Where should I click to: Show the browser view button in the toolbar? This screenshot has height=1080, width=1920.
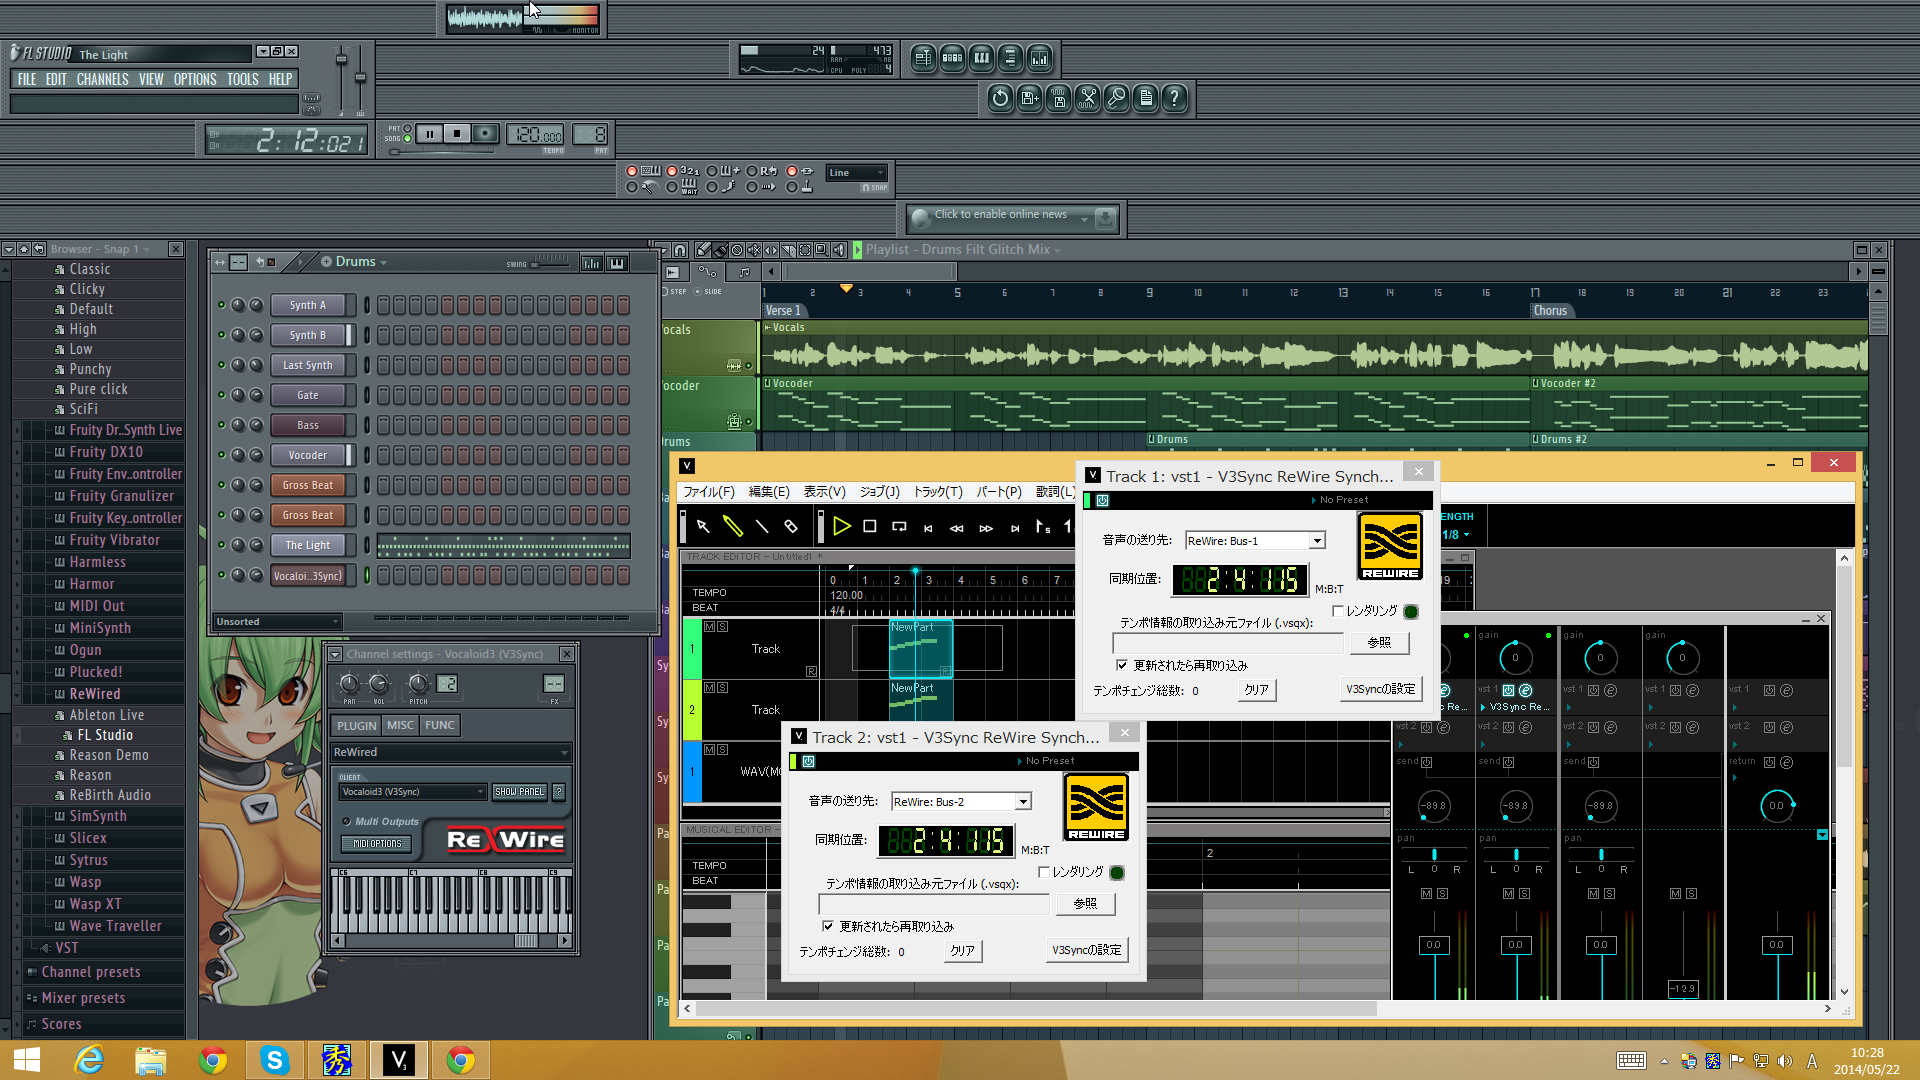tap(1010, 58)
